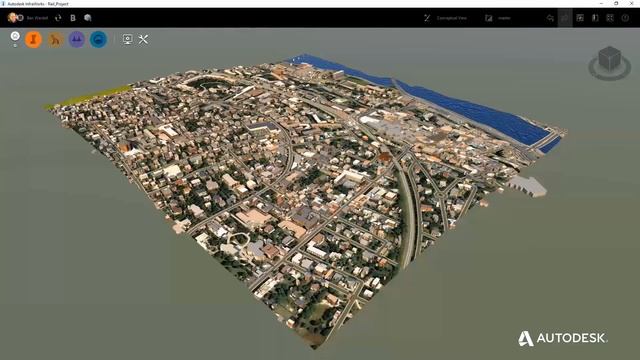This screenshot has width=640, height=360.
Task: Open the model explorer search icon
Action: [87, 18]
